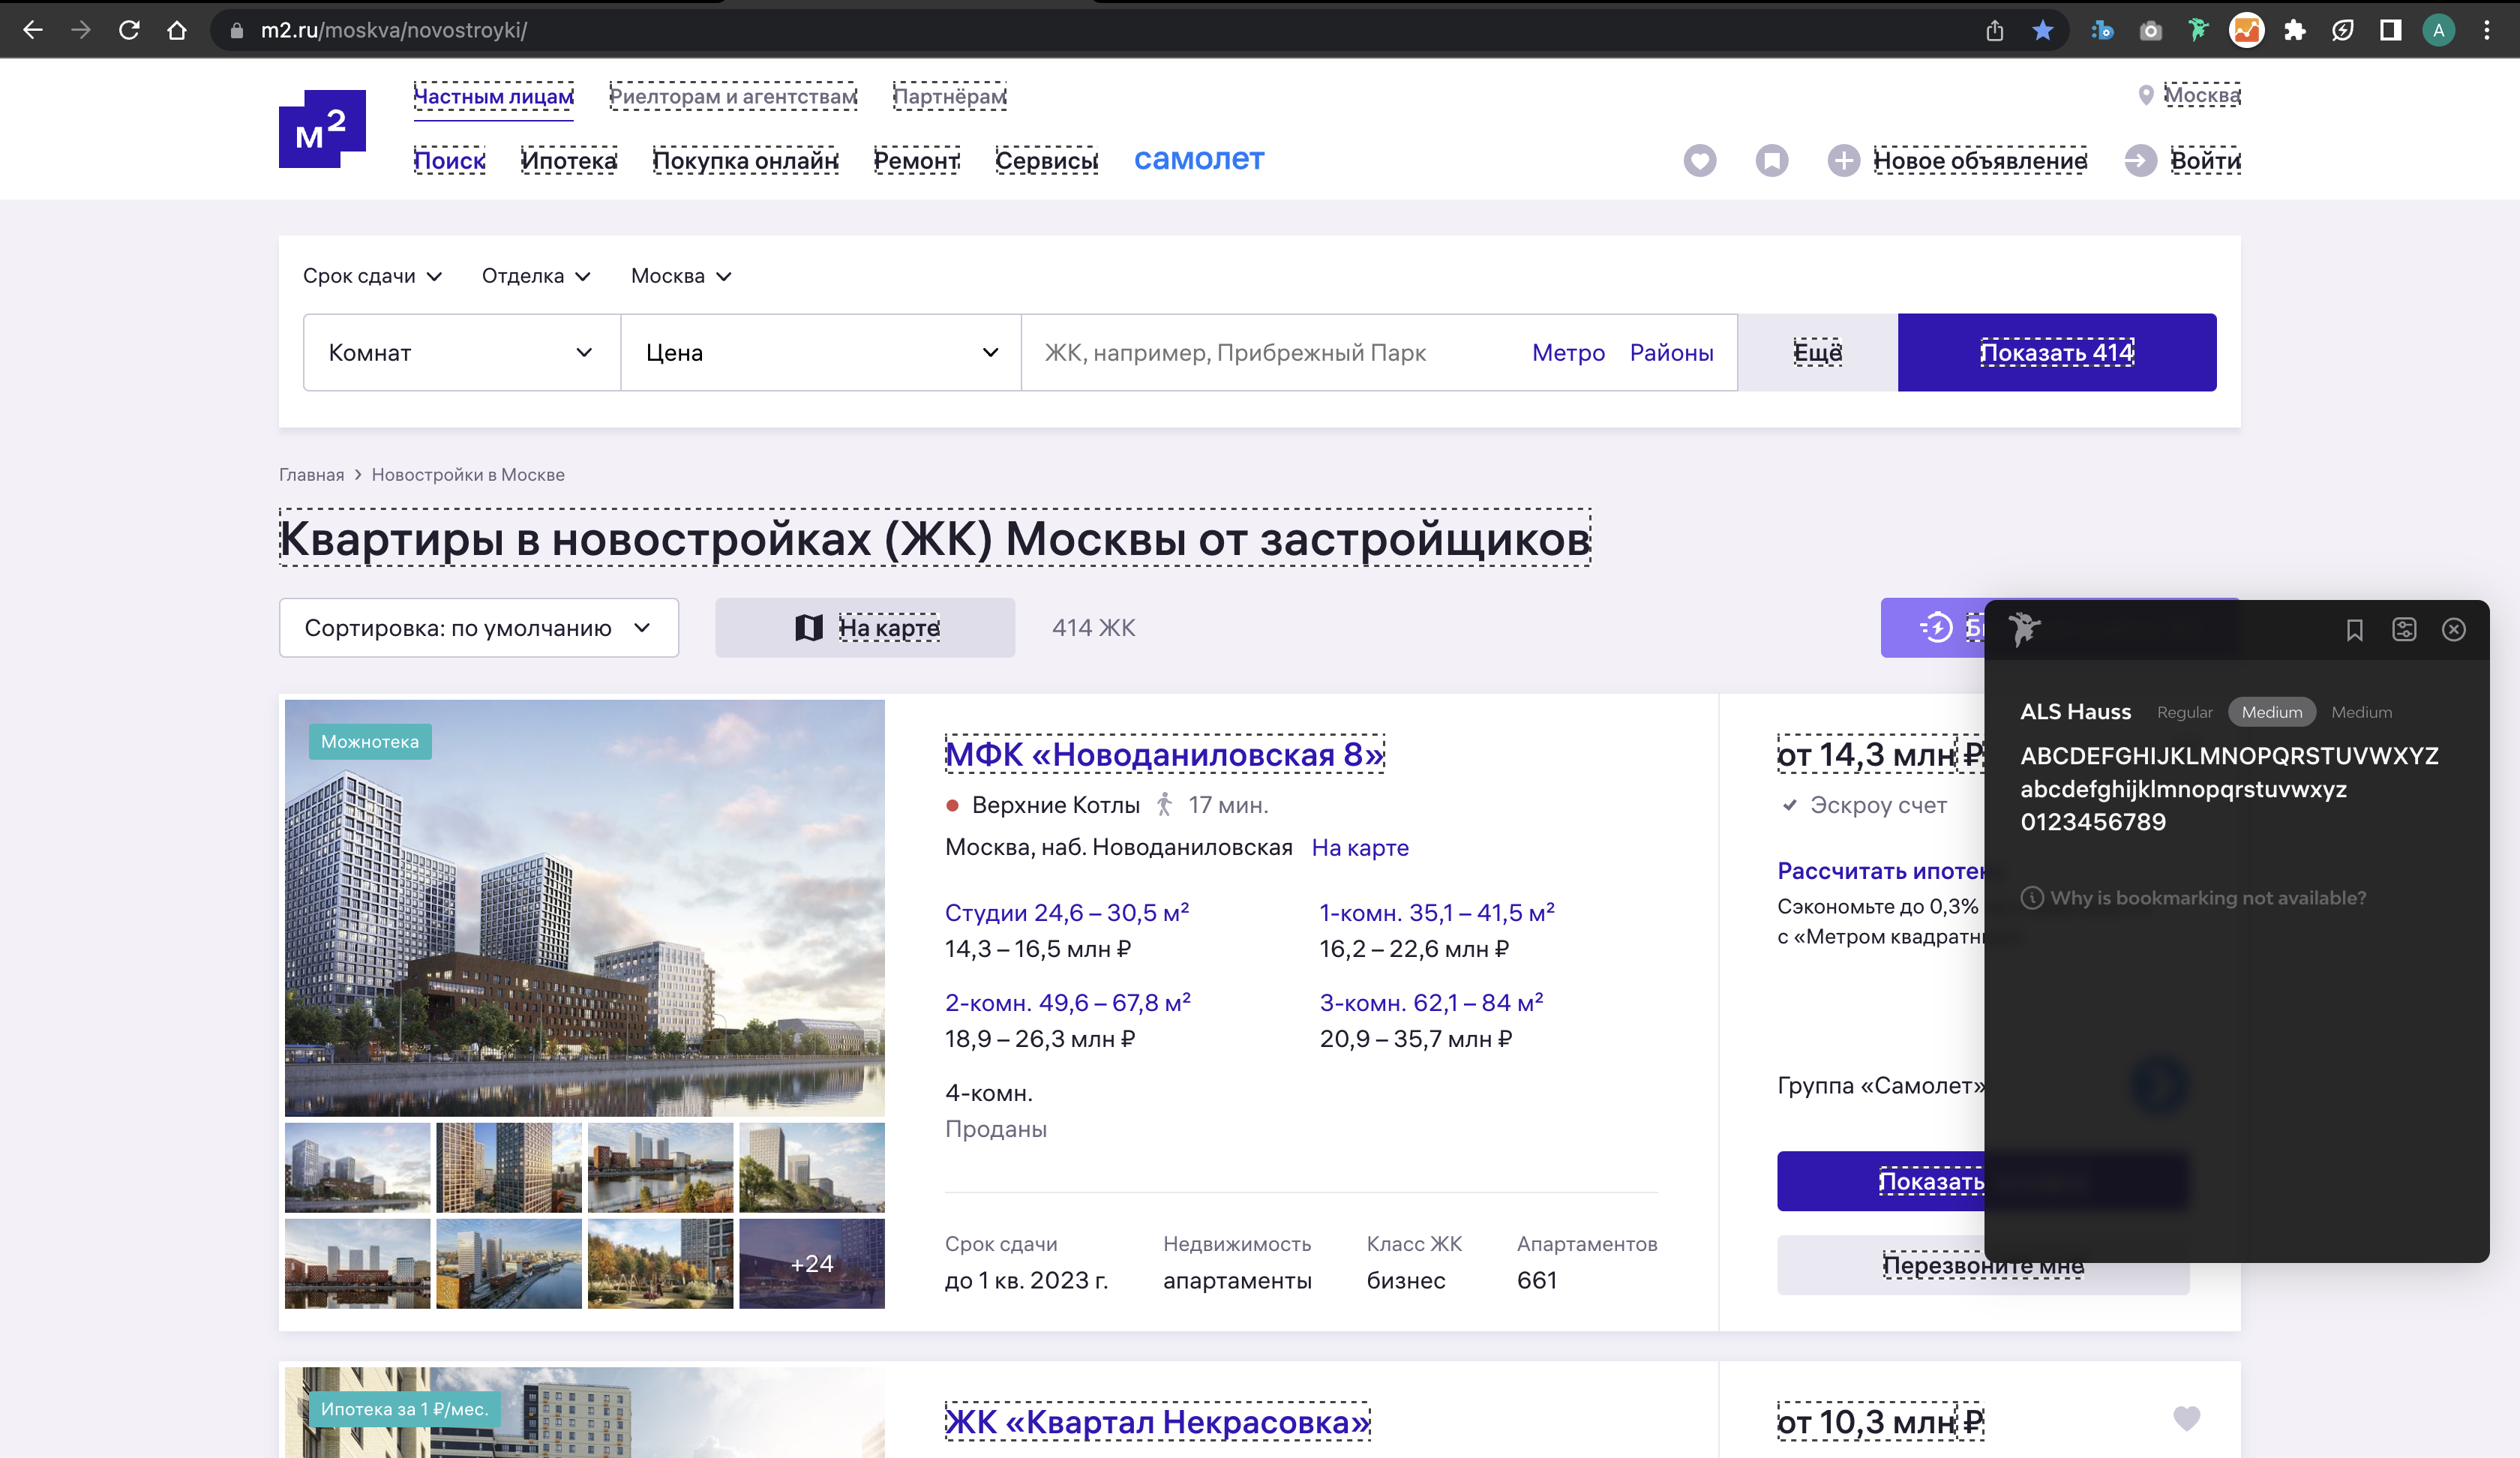Open the 'Цена' price dropdown
The height and width of the screenshot is (1458, 2520).
click(x=820, y=353)
